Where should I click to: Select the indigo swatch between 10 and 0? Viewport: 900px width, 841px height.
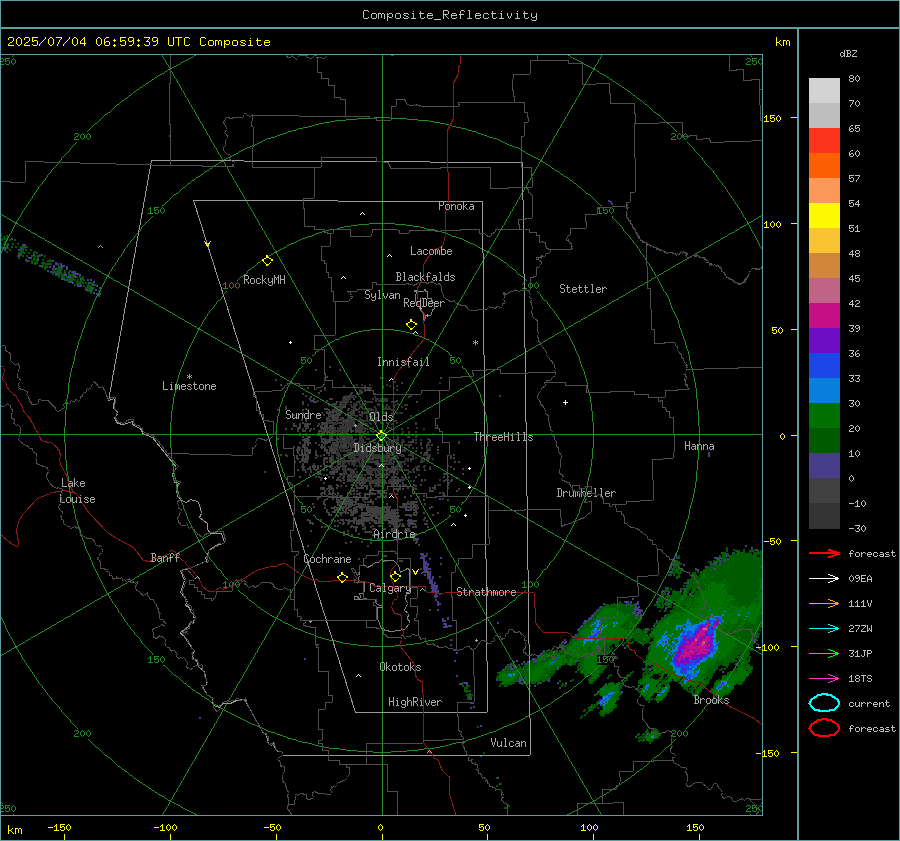824,466
